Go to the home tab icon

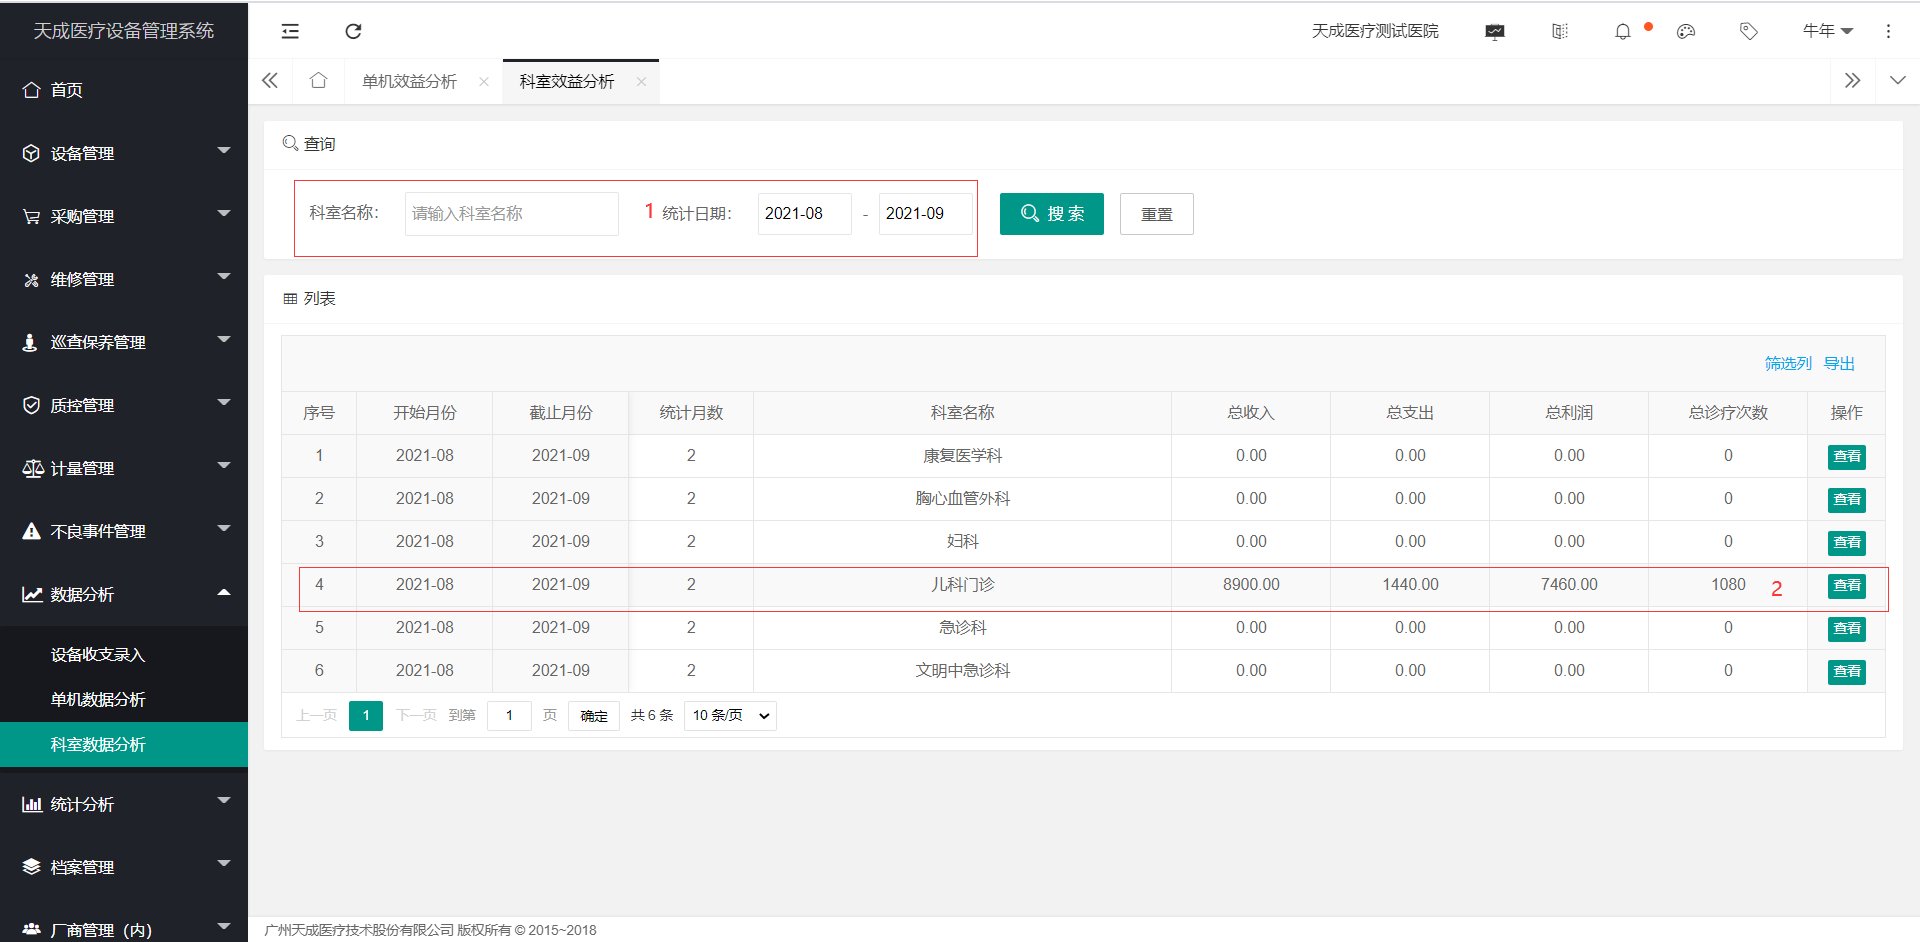[318, 81]
